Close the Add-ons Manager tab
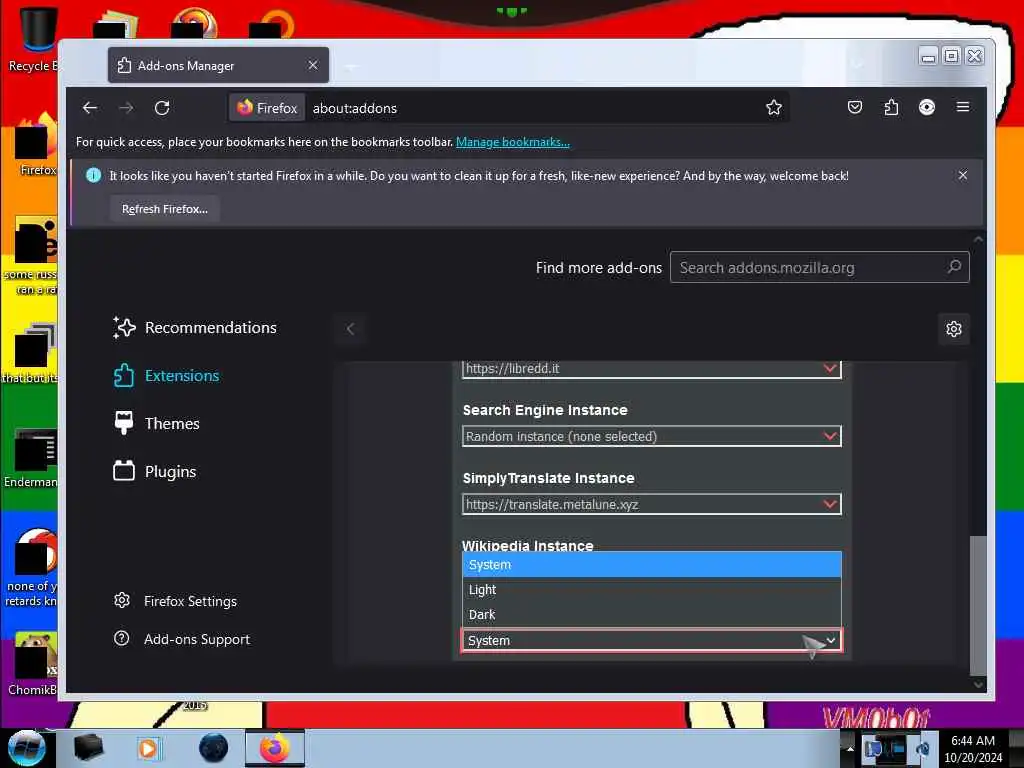Screen dimensions: 1024x768 (313, 65)
